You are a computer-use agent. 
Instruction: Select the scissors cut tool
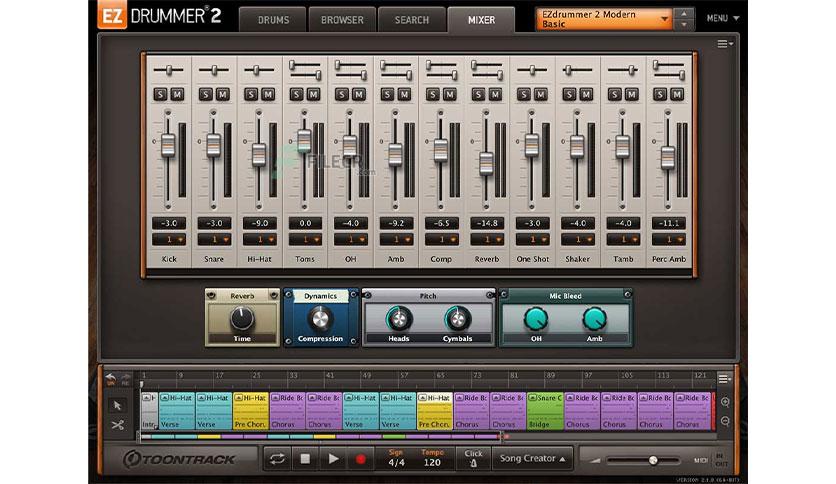click(117, 425)
